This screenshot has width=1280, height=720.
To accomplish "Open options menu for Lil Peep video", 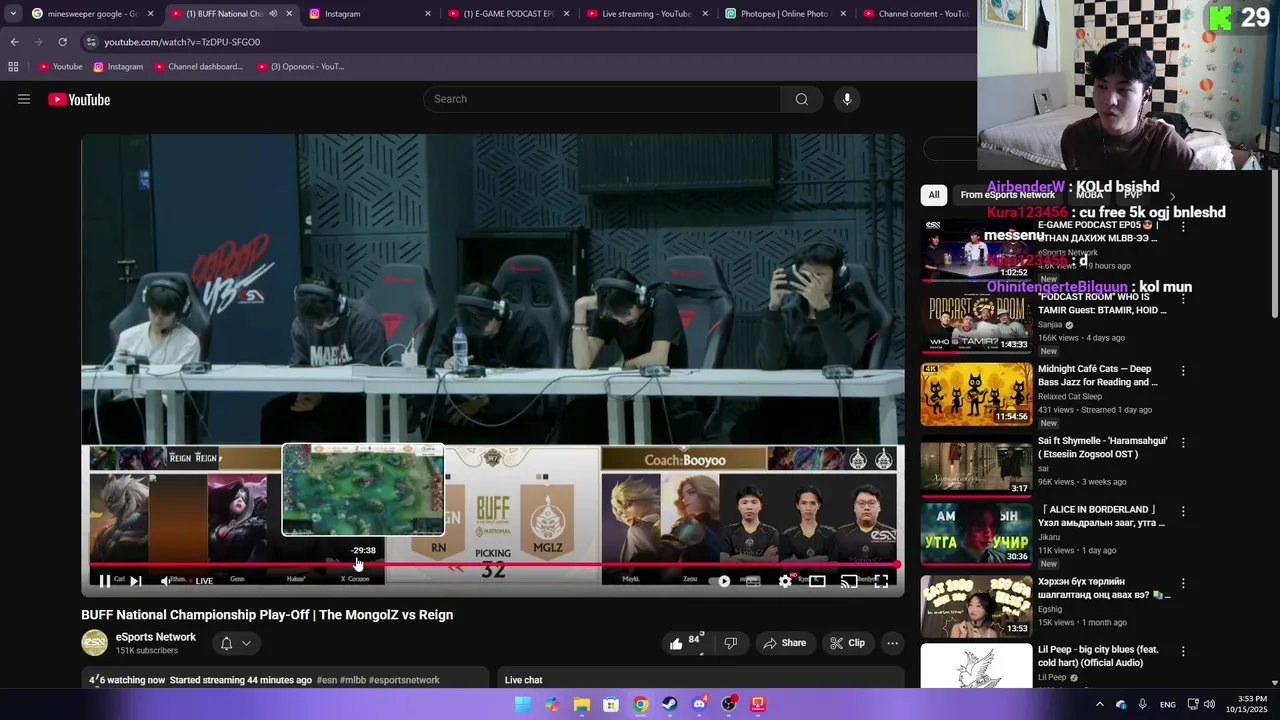I will tap(1183, 651).
